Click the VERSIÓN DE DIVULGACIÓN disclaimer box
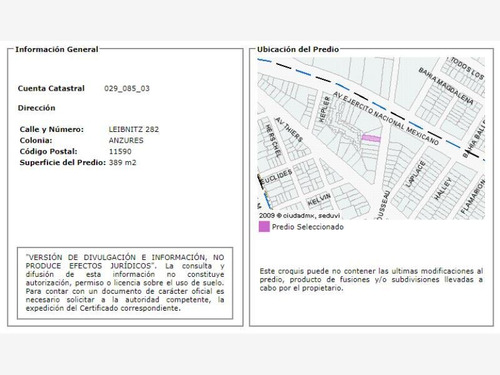This screenshot has width=500, height=375. 125,283
